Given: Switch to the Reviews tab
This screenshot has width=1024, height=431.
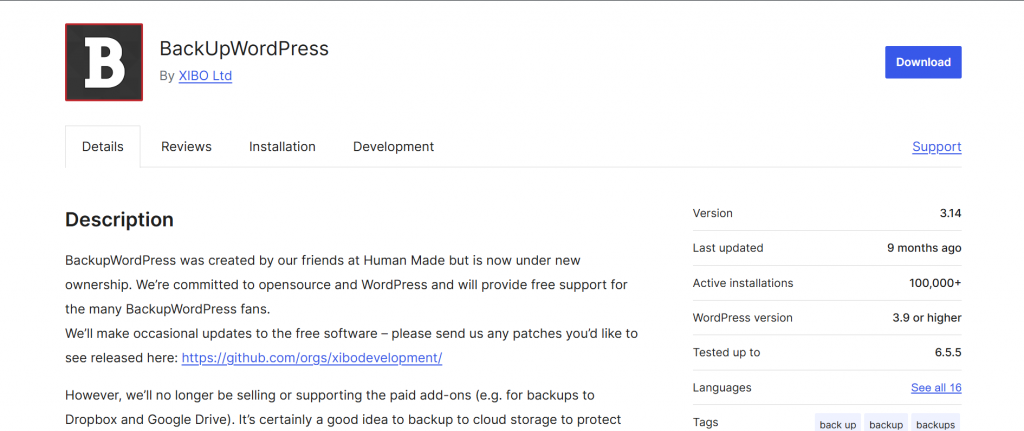Looking at the screenshot, I should click(x=186, y=146).
